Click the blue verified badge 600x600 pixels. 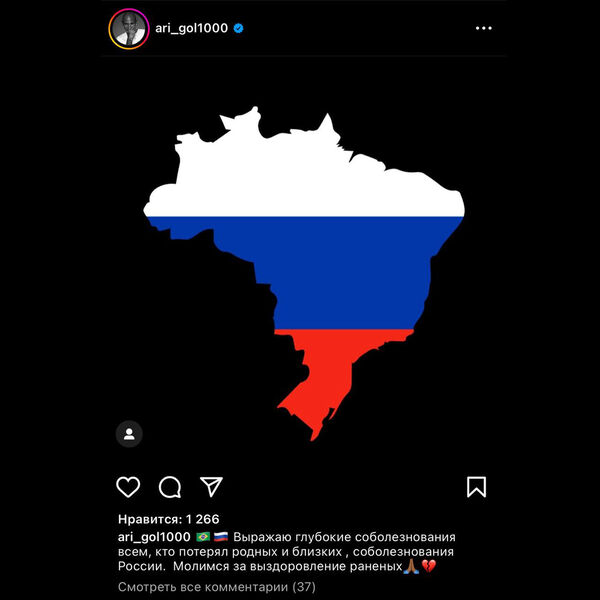238,28
